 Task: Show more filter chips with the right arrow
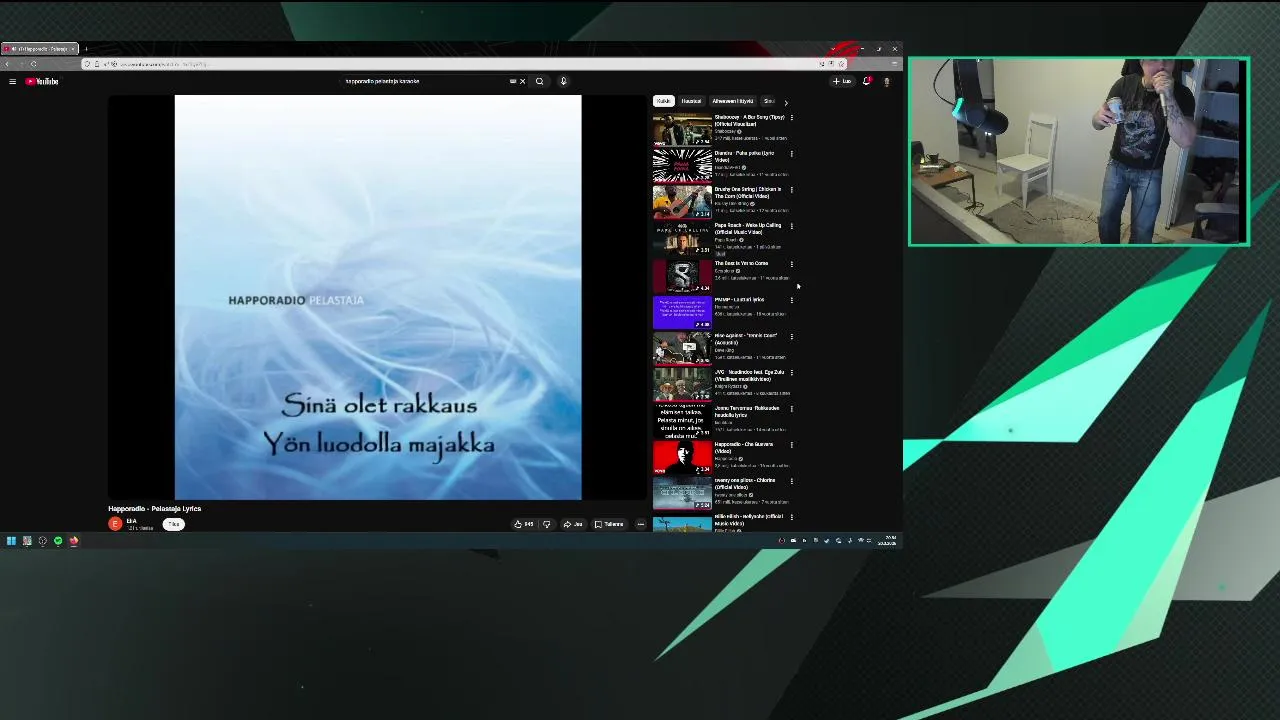click(x=786, y=102)
